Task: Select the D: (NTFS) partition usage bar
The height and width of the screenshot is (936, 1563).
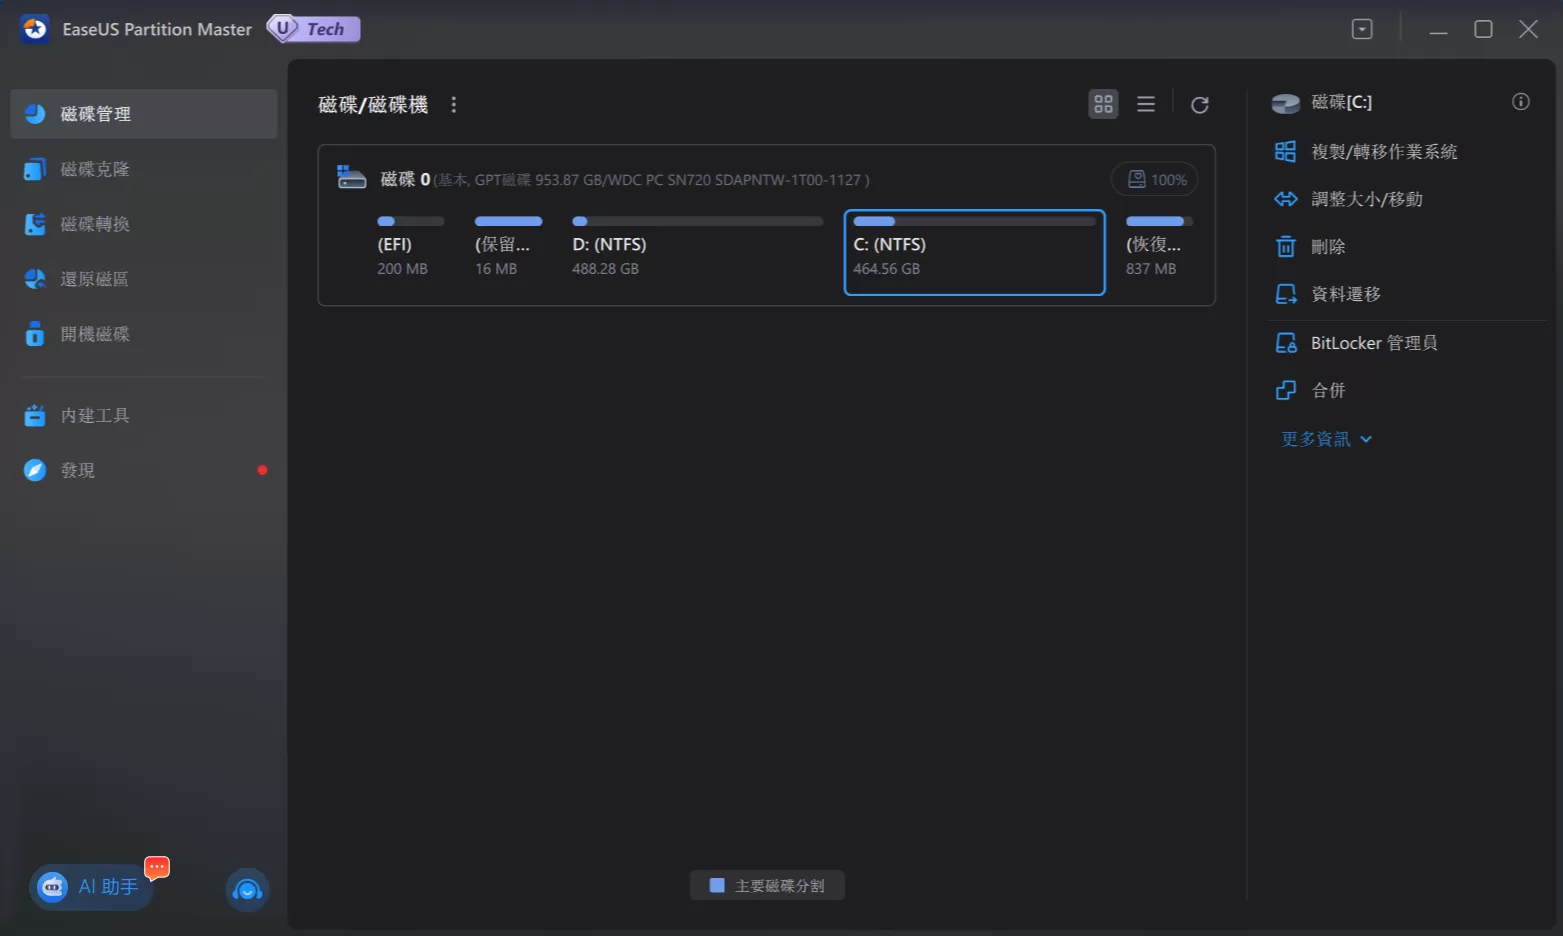Action: click(697, 221)
